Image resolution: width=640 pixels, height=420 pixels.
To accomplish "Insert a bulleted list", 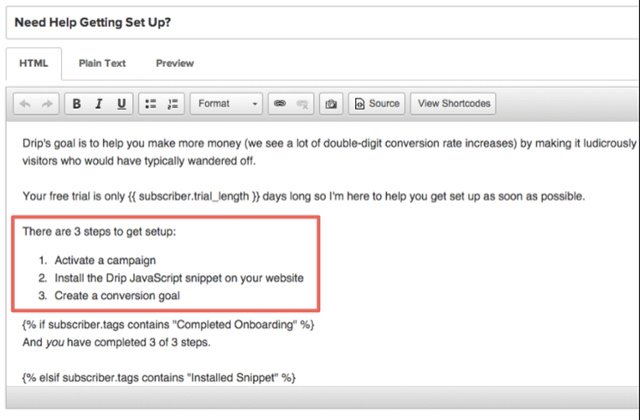I will pos(151,104).
